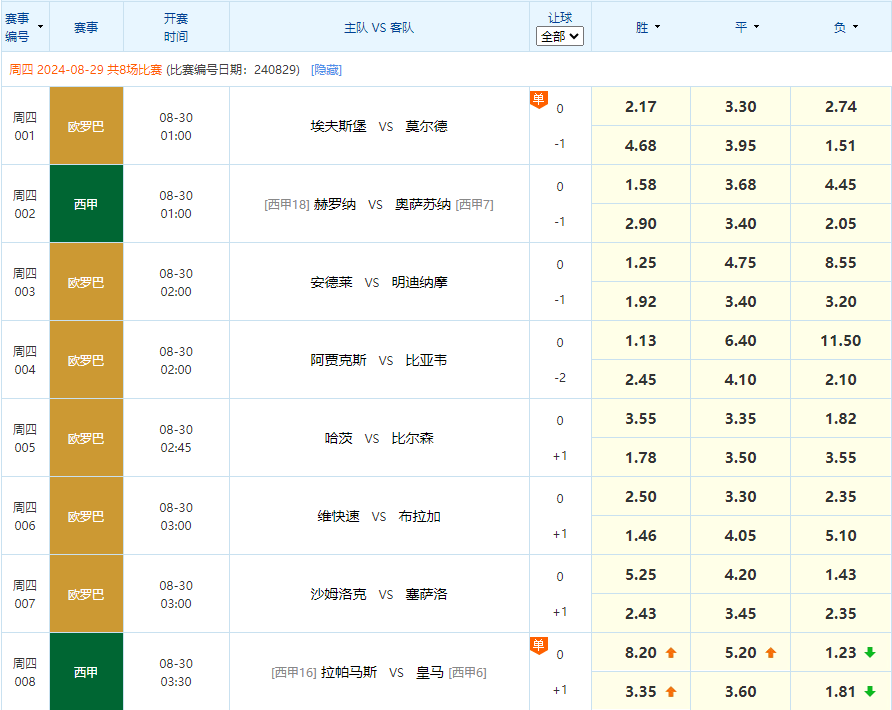This screenshot has width=892, height=710.
Task: Click the 单 badge in match 008 row
Action: [x=538, y=645]
